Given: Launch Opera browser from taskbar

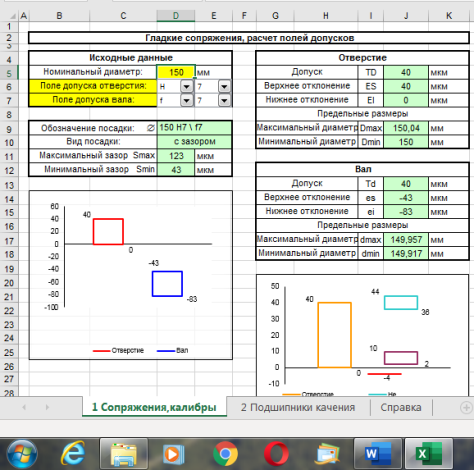Looking at the screenshot, I should (x=276, y=454).
